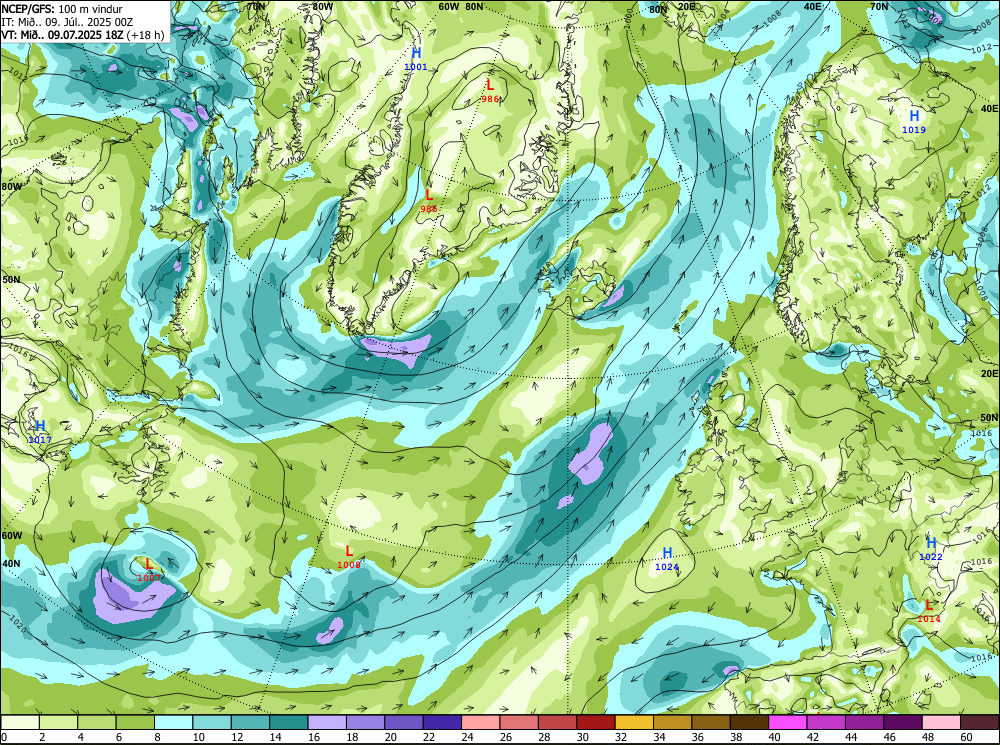Select the high pressure label H 1024
Screen dimensions: 1000x745
667,559
